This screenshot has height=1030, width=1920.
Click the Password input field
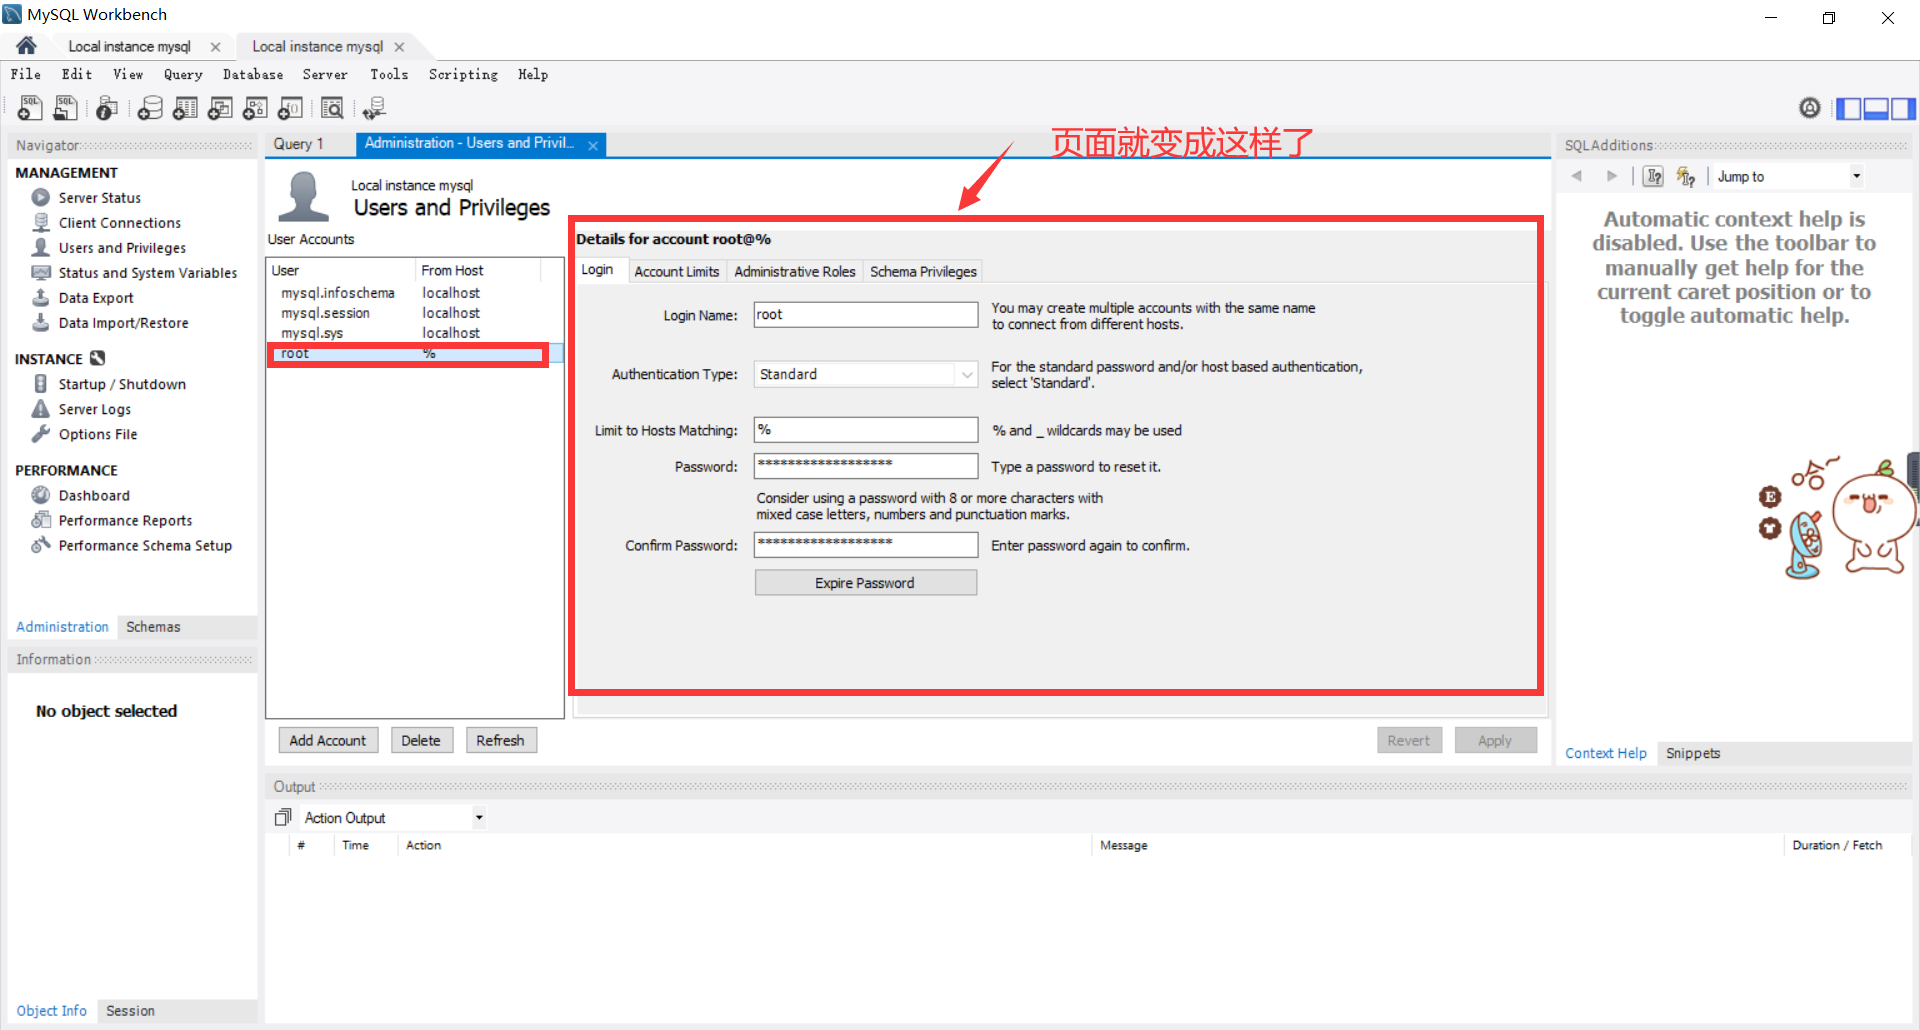tap(866, 466)
